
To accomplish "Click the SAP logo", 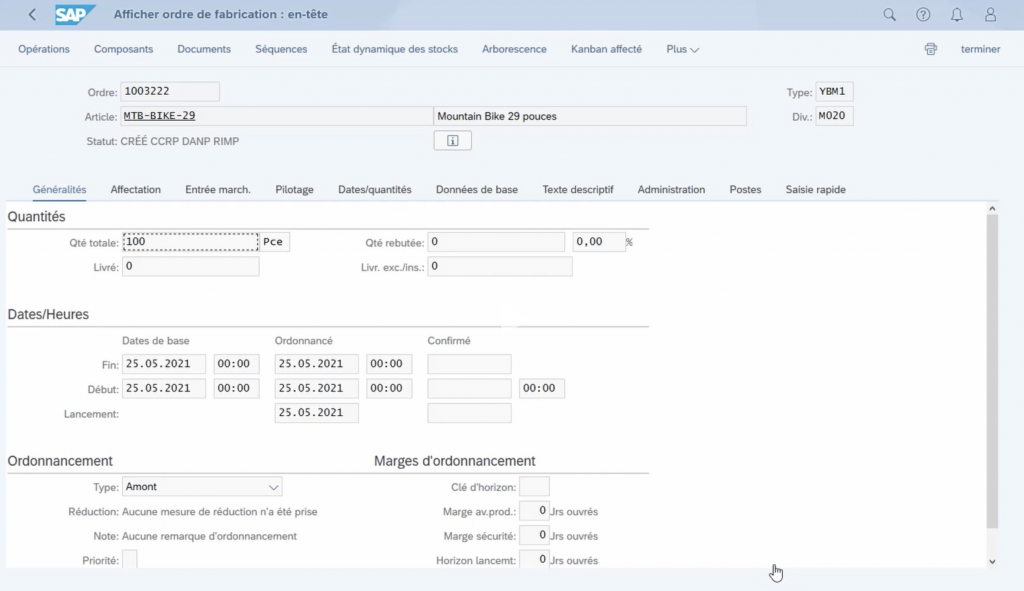I will click(x=74, y=15).
